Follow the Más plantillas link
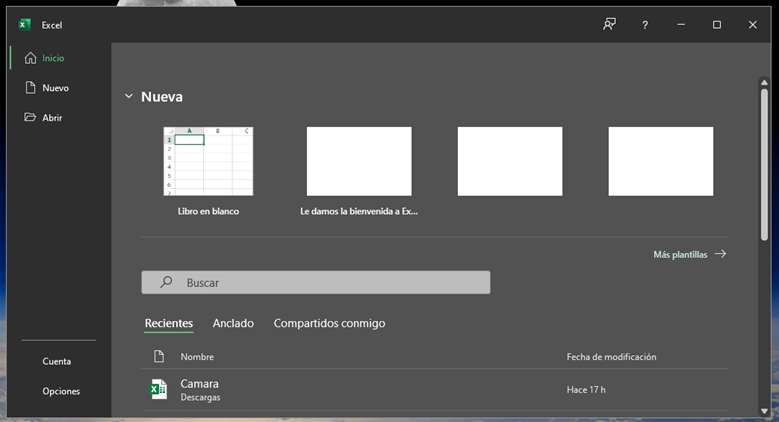 pyautogui.click(x=690, y=254)
